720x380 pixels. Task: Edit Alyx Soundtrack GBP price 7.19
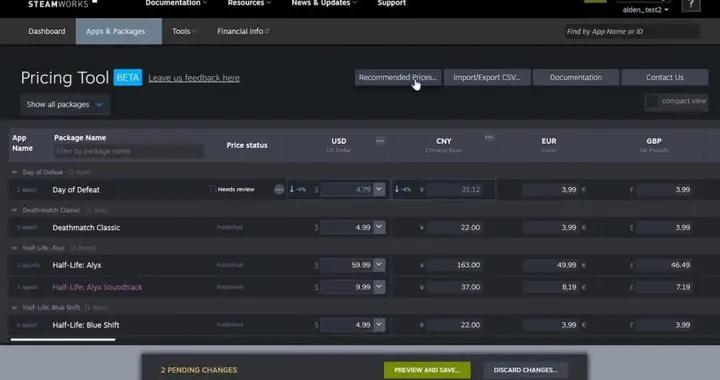pos(664,287)
